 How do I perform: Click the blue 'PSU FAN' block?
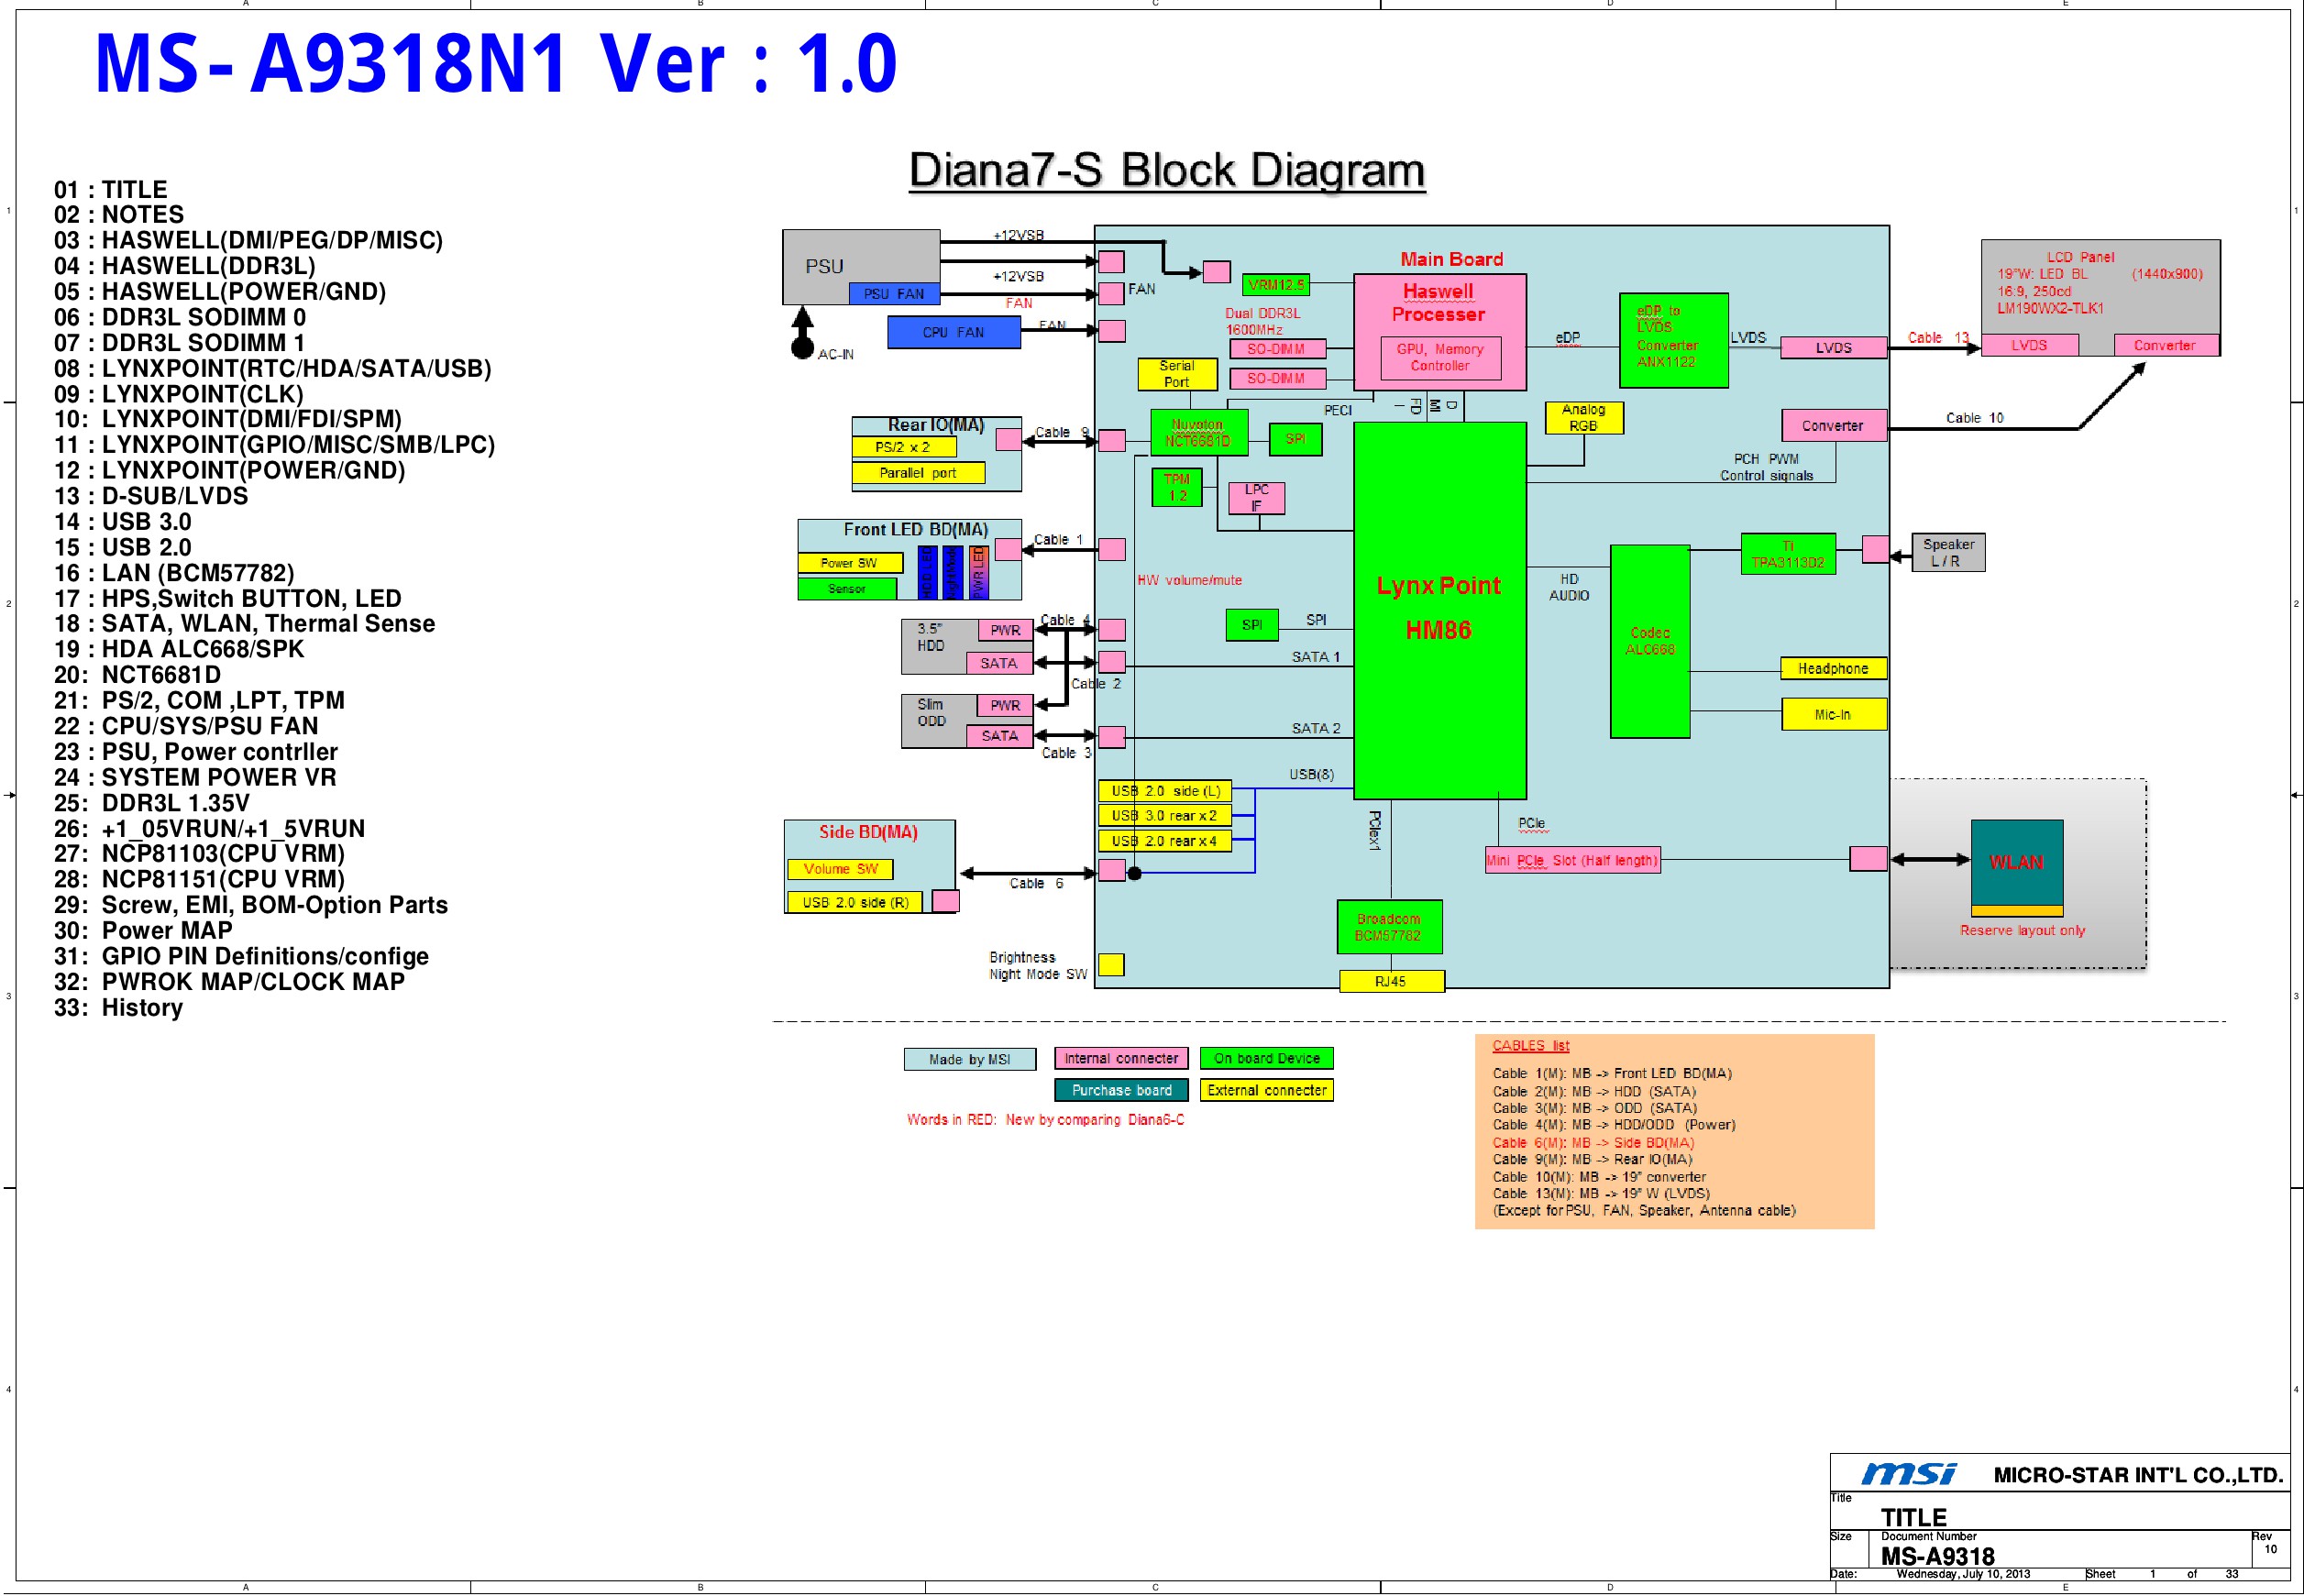[x=894, y=294]
